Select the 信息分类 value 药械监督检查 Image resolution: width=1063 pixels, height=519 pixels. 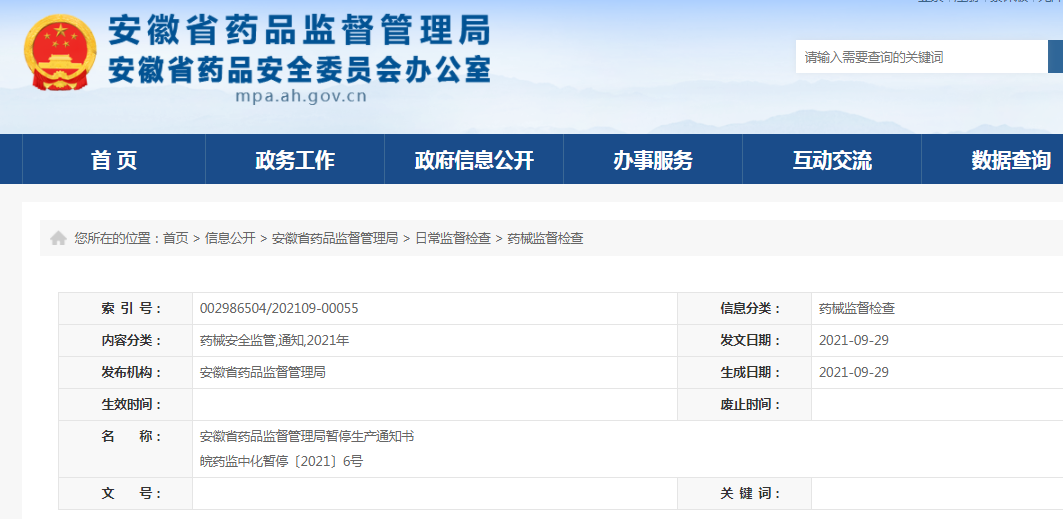[x=857, y=309]
